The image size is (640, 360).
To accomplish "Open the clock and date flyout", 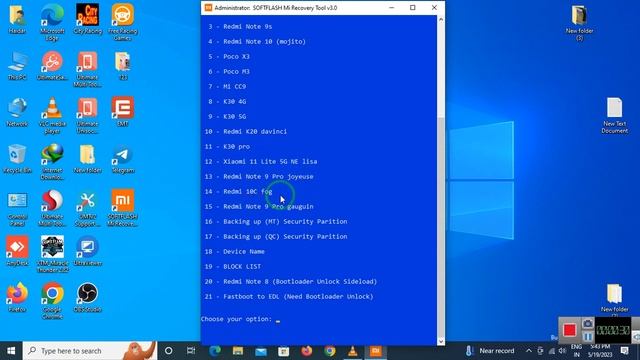I will pos(600,351).
